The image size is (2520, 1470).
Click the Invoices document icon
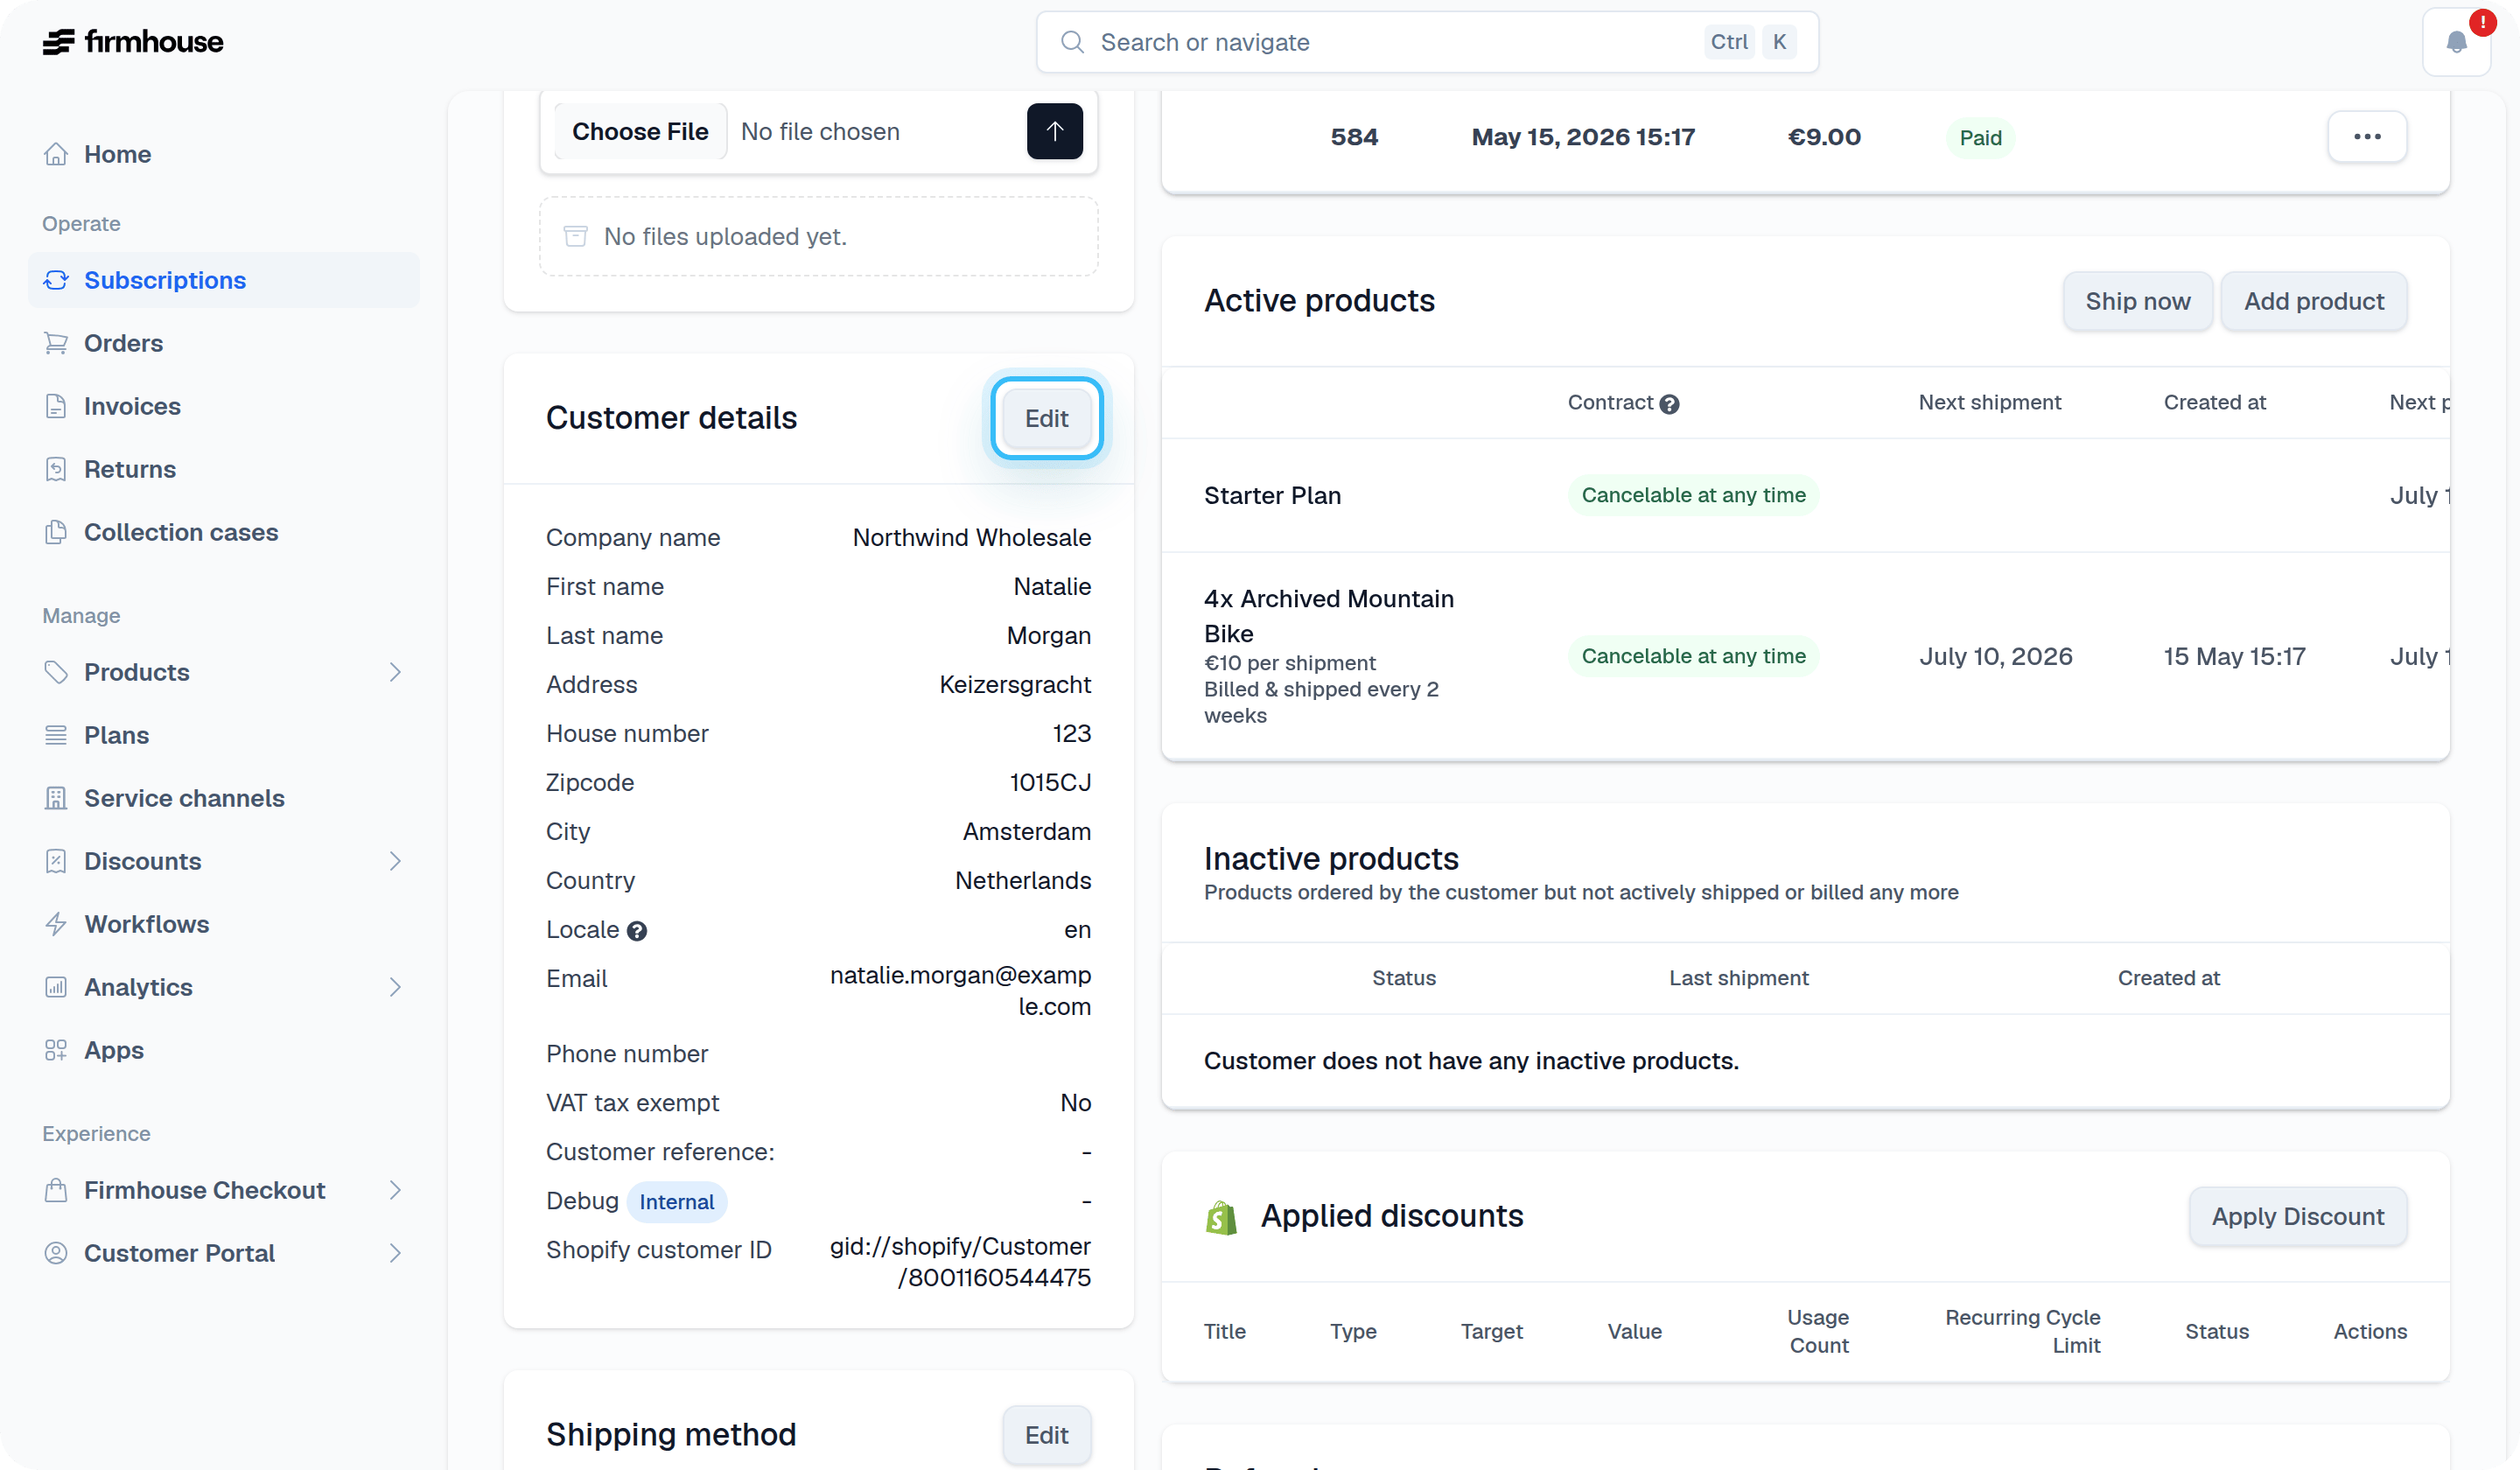coord(56,406)
